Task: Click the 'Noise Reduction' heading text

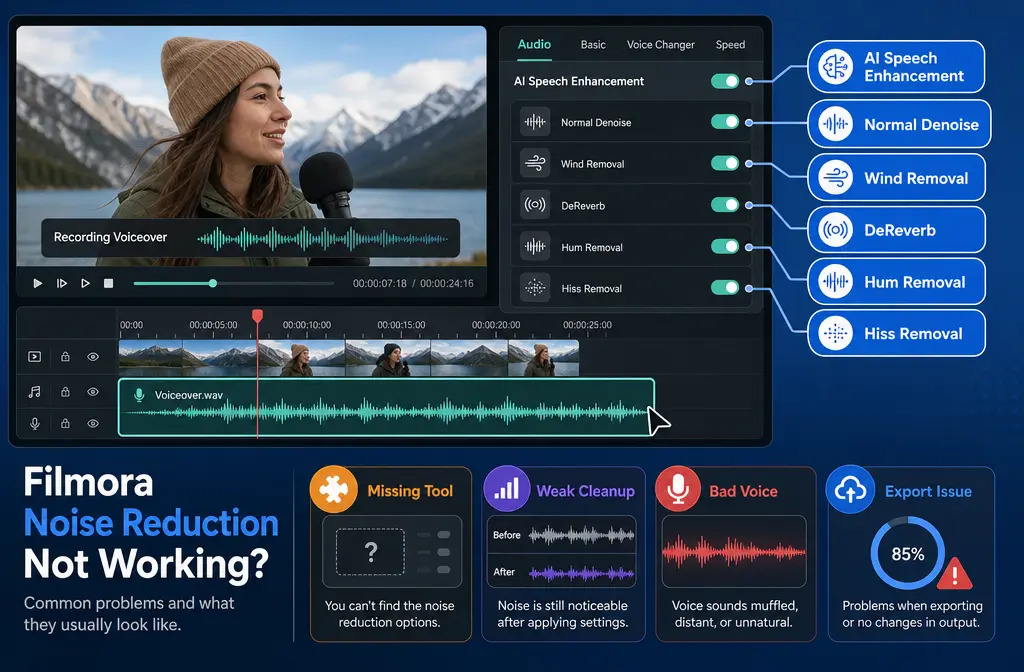Action: 152,523
